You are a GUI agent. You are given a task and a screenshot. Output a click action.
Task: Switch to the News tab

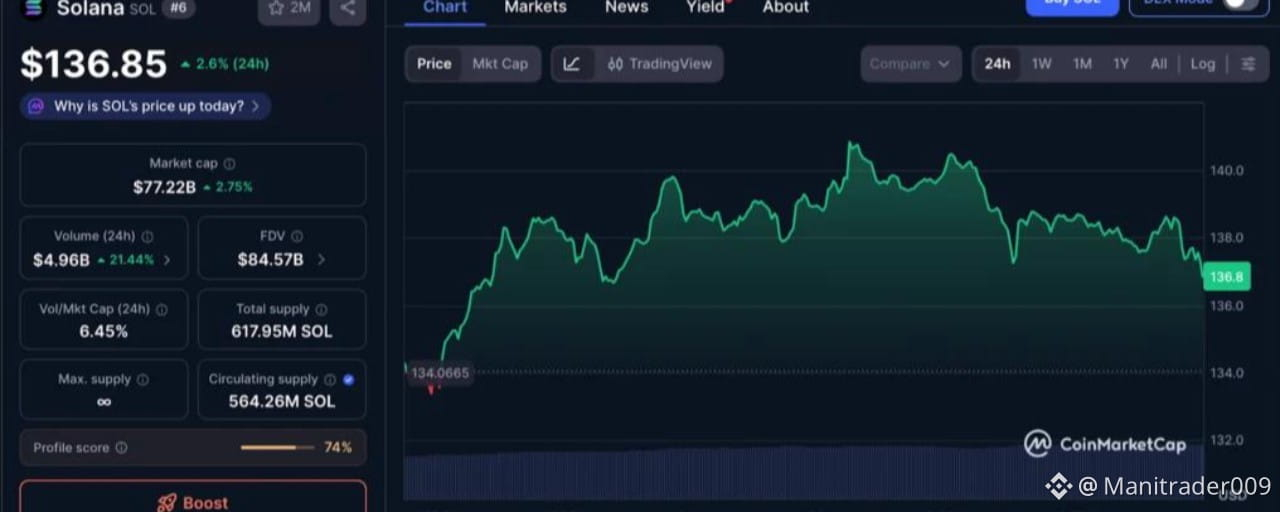[x=627, y=7]
